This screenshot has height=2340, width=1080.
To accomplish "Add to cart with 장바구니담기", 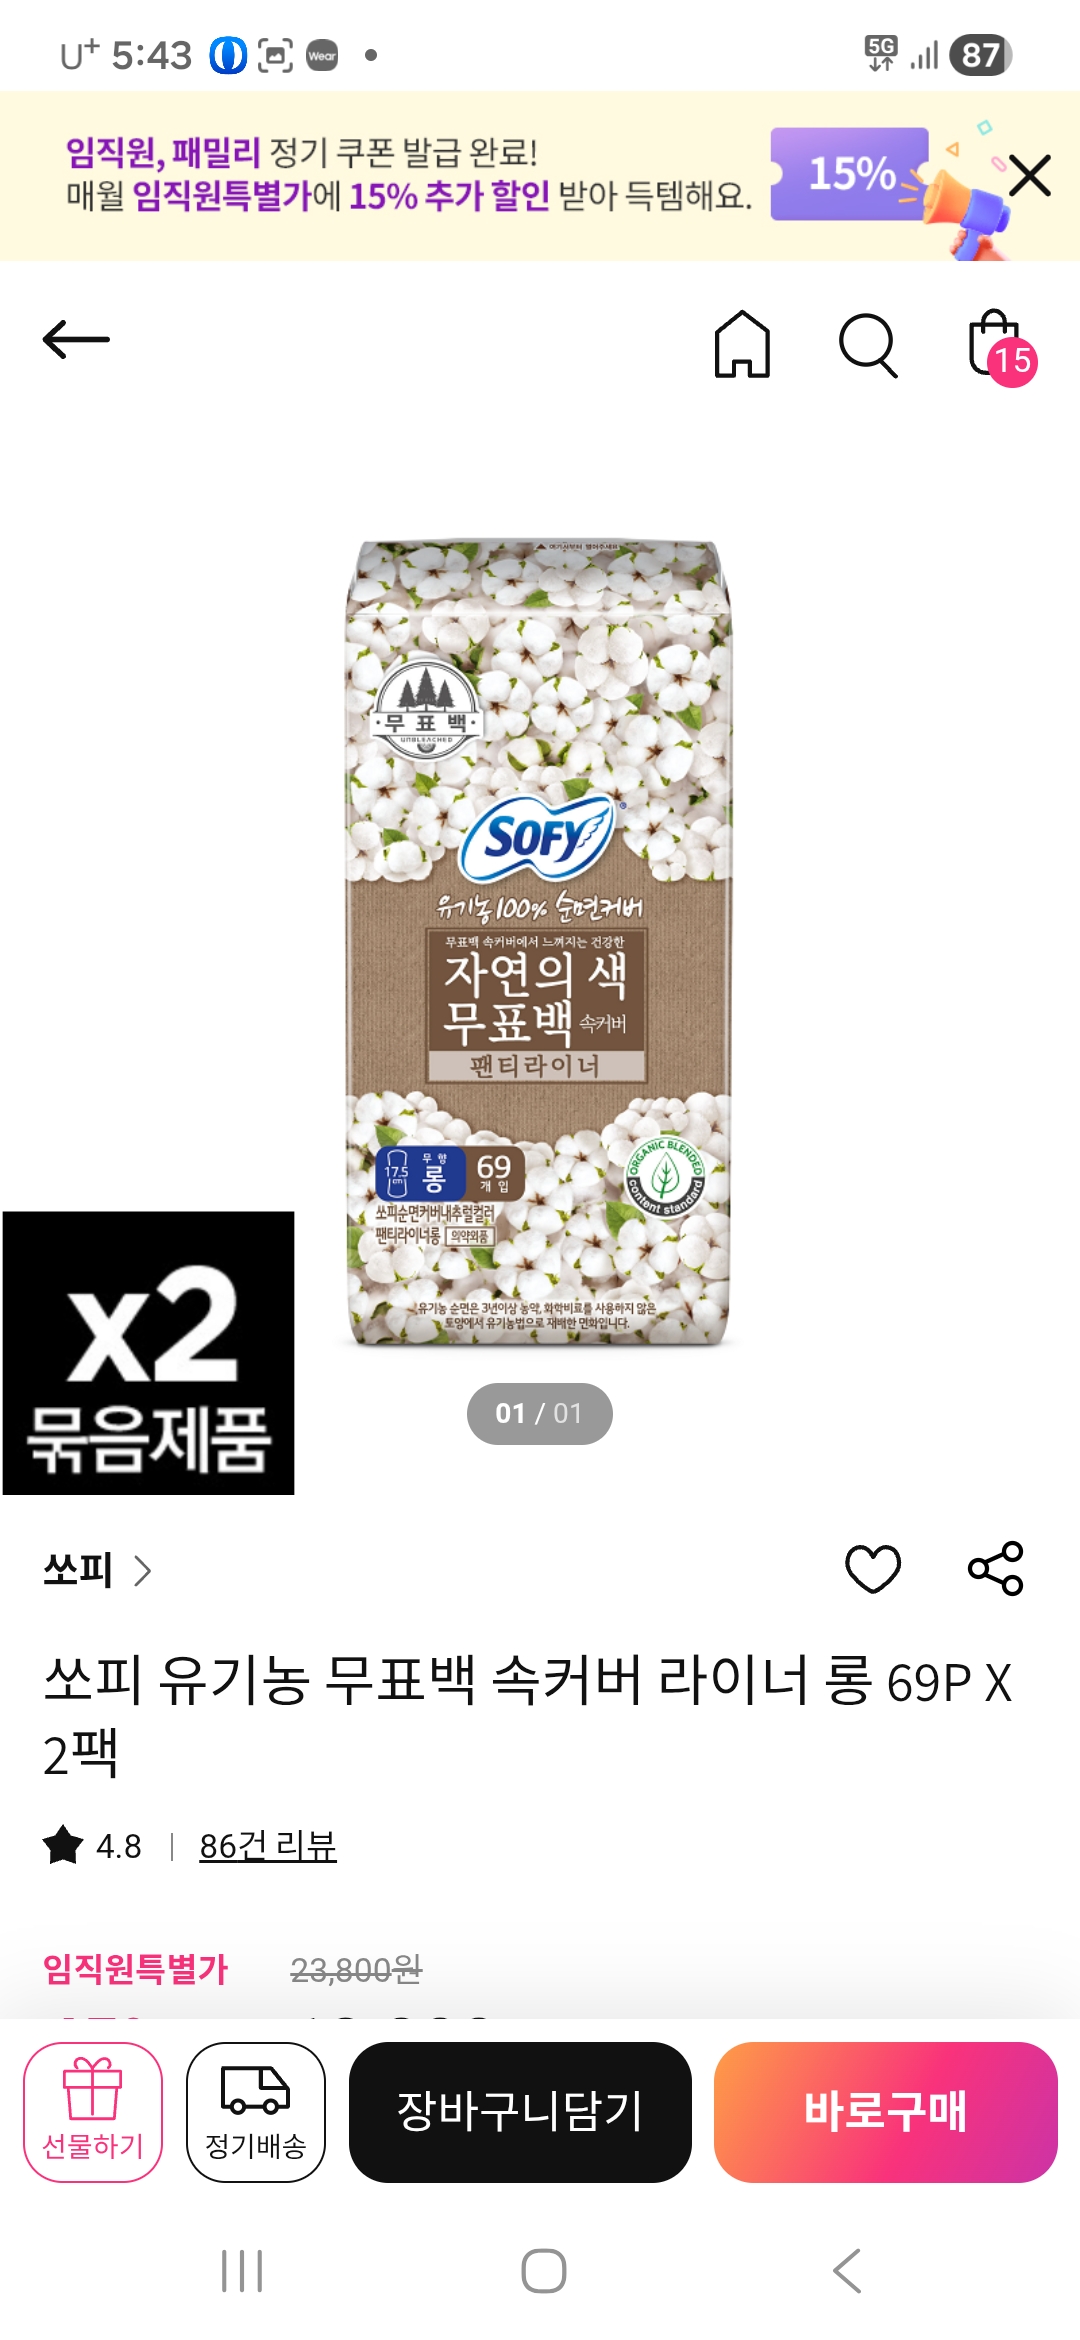I will pyautogui.click(x=520, y=2112).
